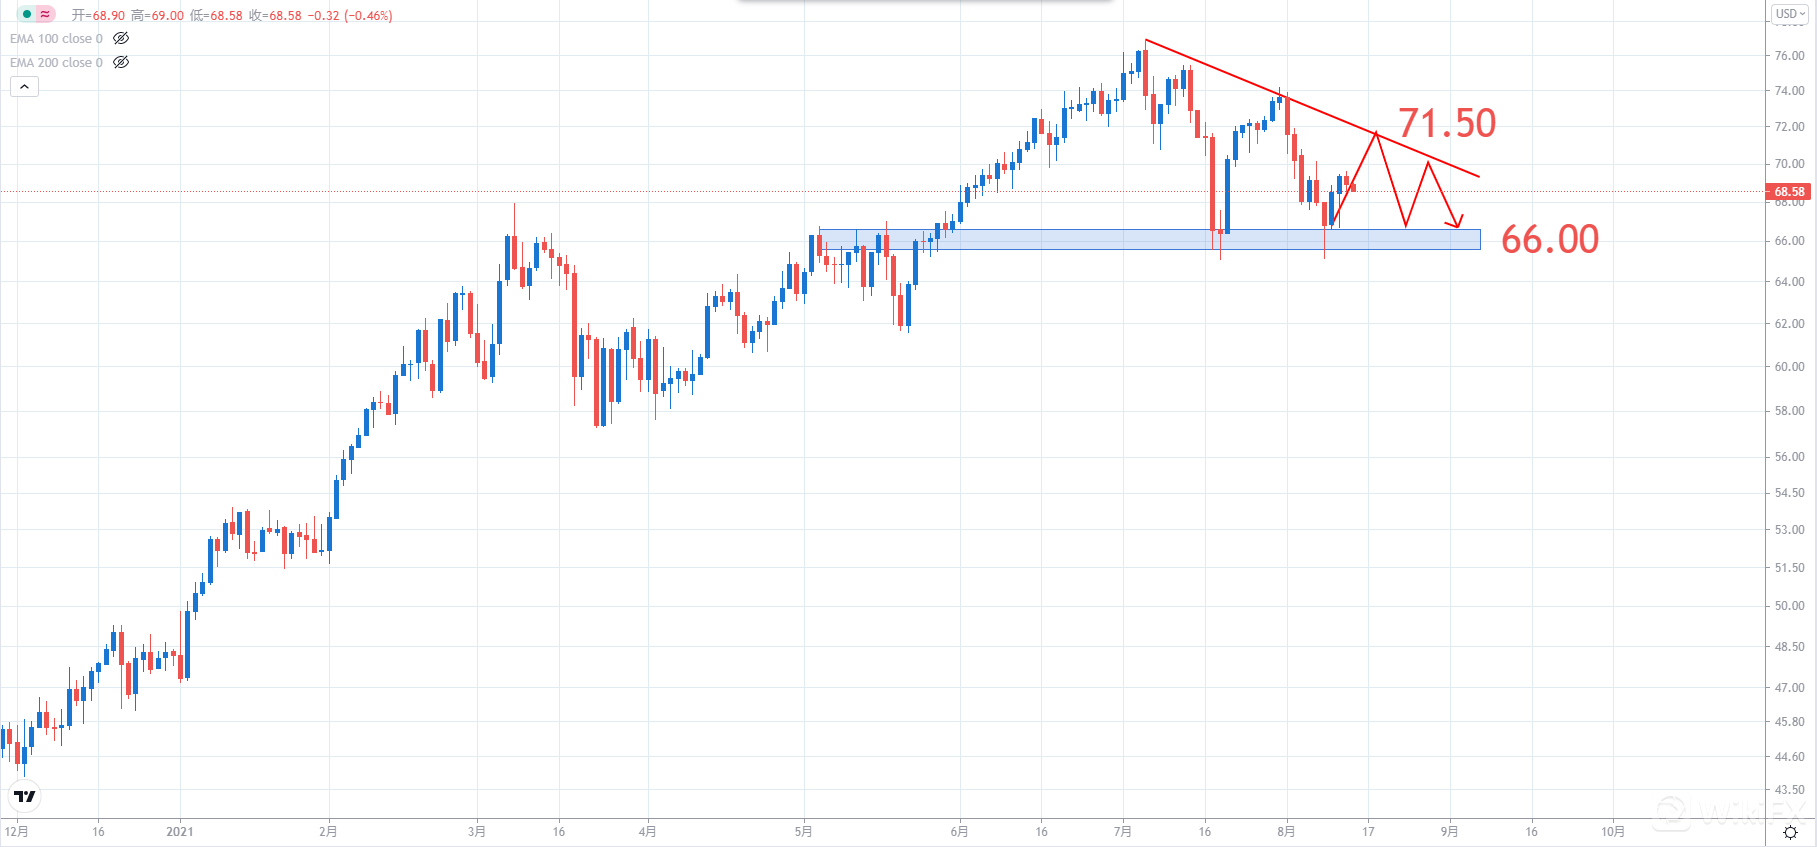The height and width of the screenshot is (847, 1817).
Task: Show the hidden EMA 100 indicator via its eye icon
Action: (121, 39)
